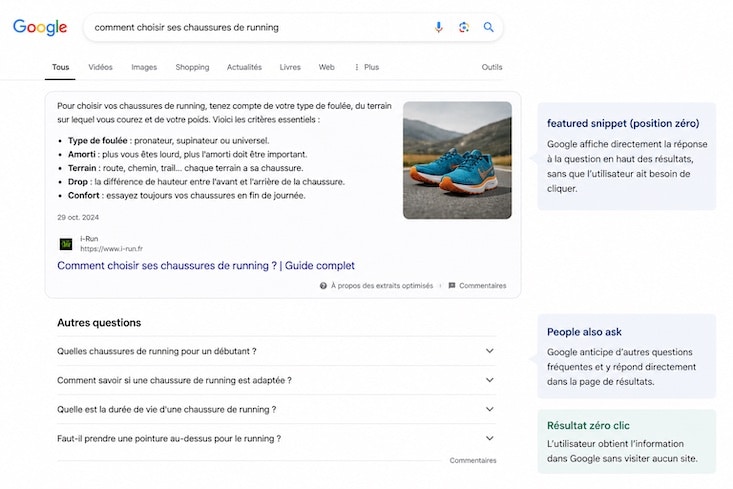This screenshot has width=733, height=489.
Task: Open Google Lens image search icon
Action: 463,27
